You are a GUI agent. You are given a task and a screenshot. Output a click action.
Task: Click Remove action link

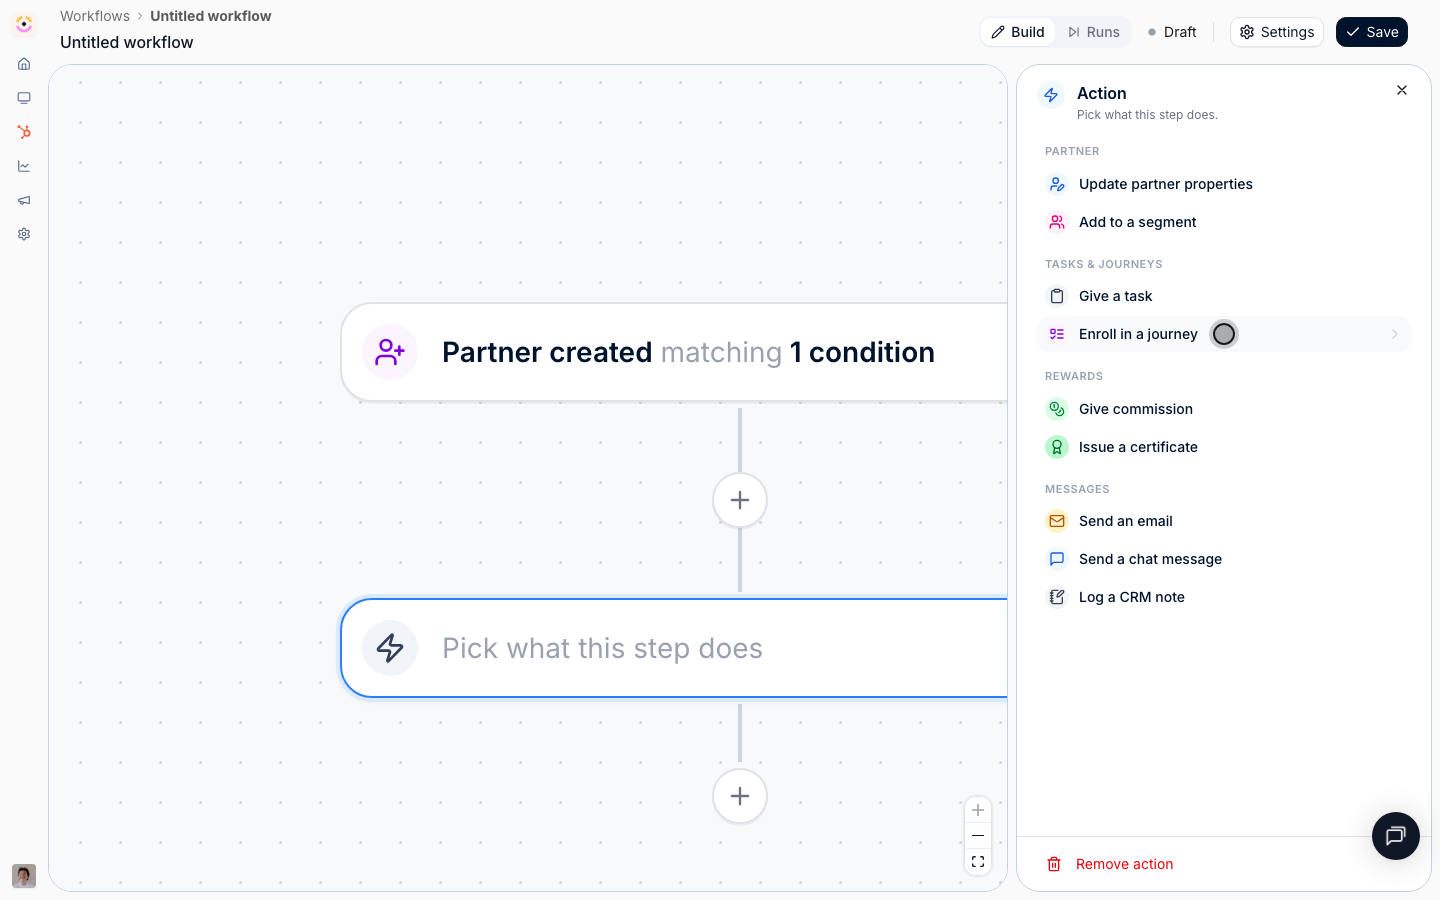pyautogui.click(x=1124, y=864)
